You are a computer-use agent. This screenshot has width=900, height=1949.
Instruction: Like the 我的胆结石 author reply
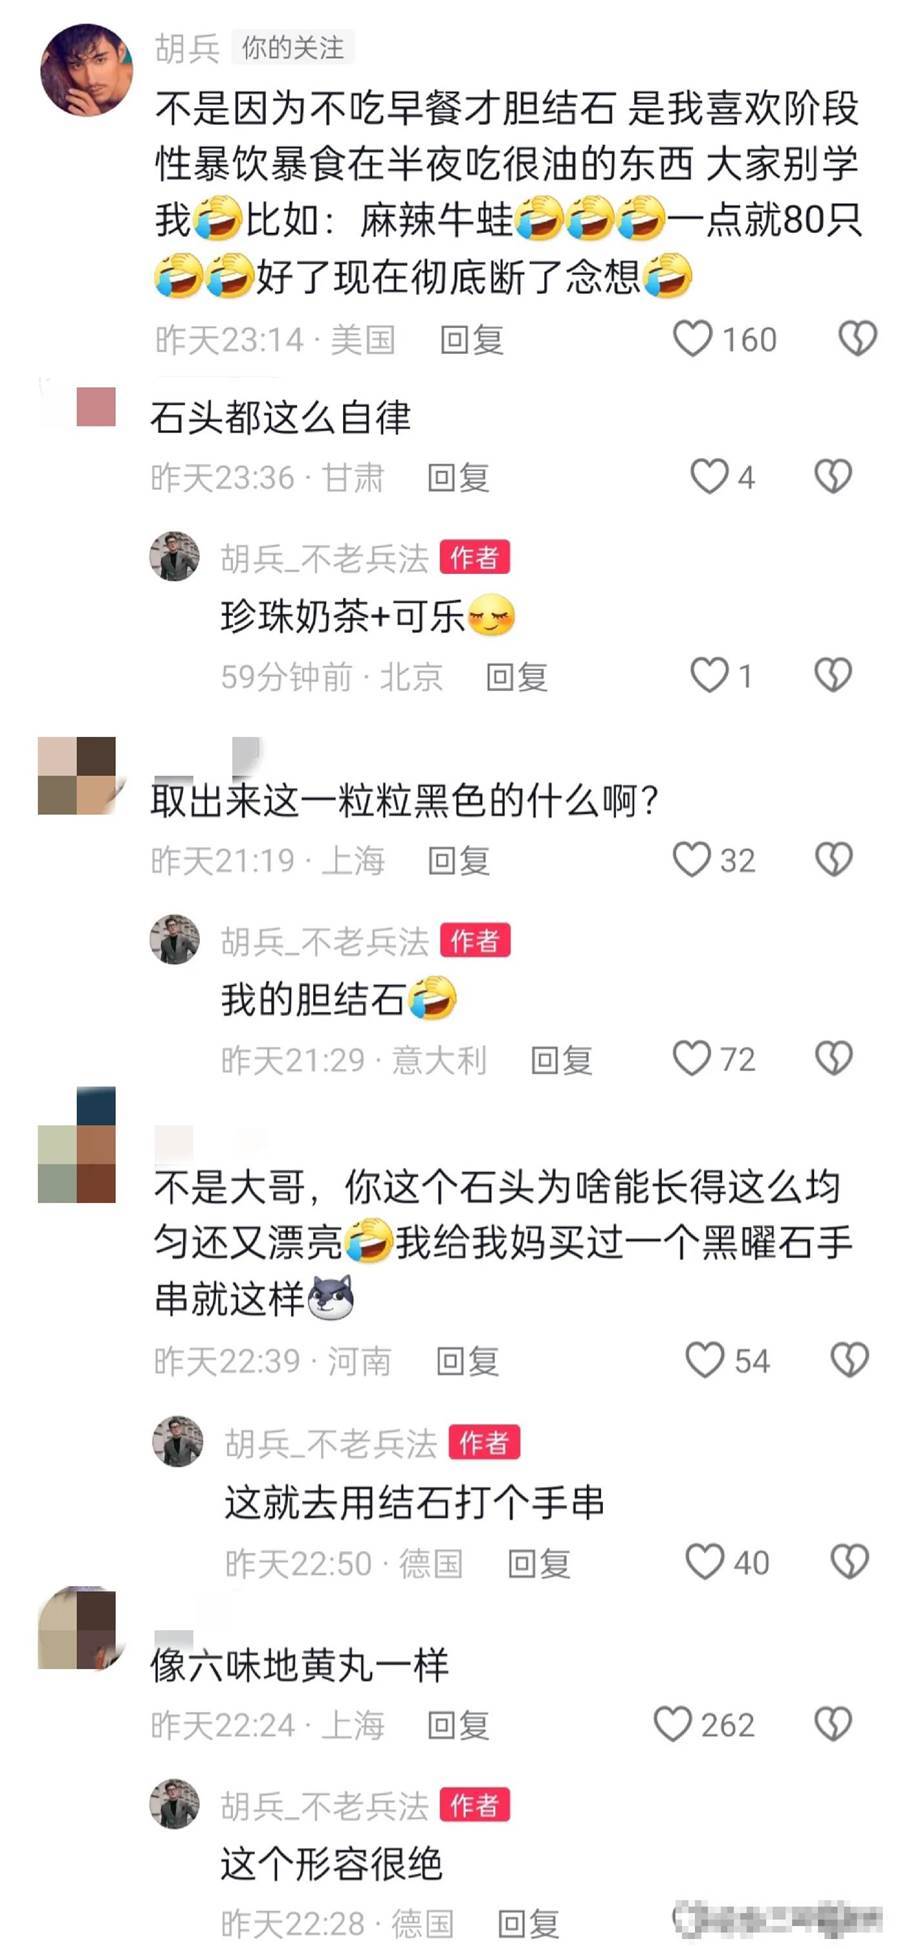click(x=692, y=1058)
